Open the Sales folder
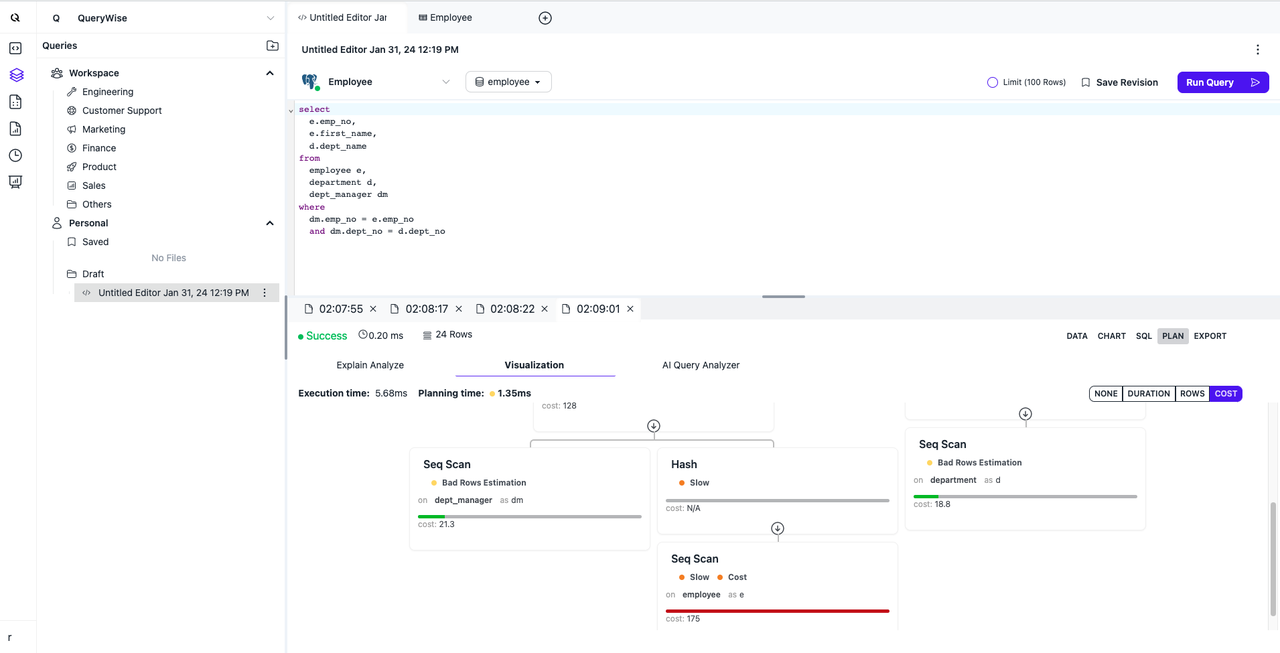The height and width of the screenshot is (653, 1280). [x=94, y=185]
